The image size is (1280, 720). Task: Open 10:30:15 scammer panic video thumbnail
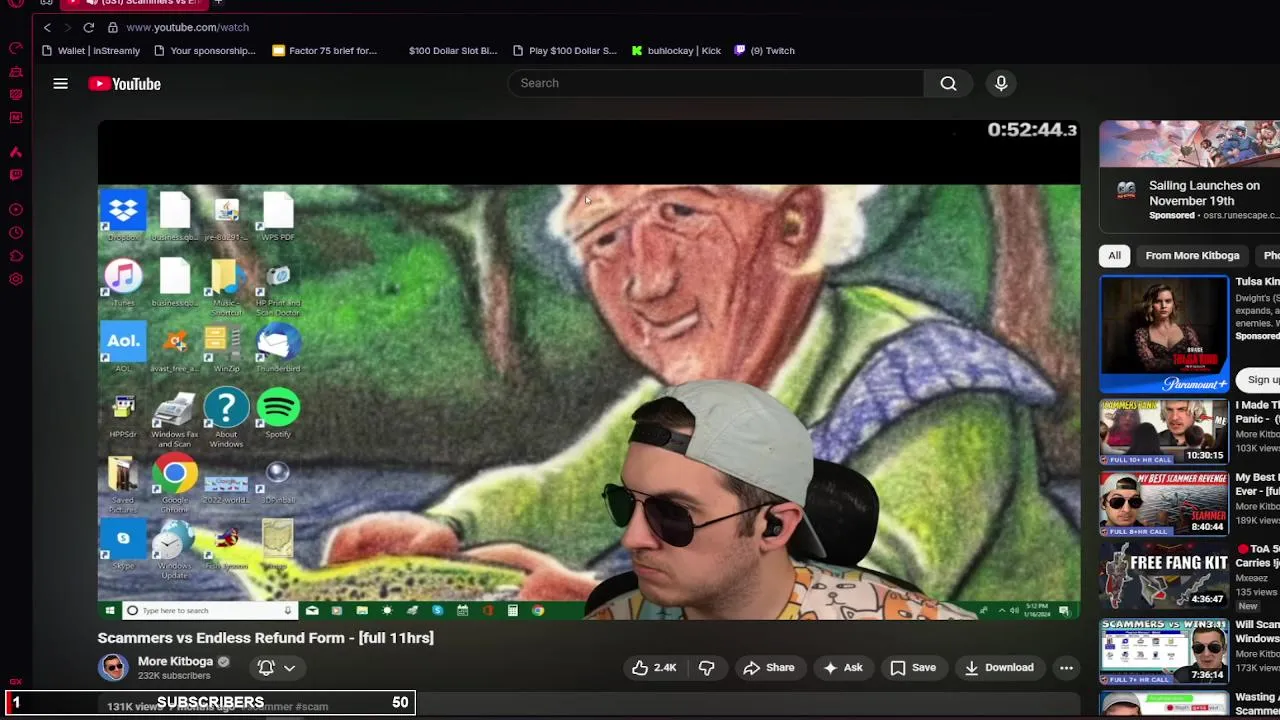1164,432
